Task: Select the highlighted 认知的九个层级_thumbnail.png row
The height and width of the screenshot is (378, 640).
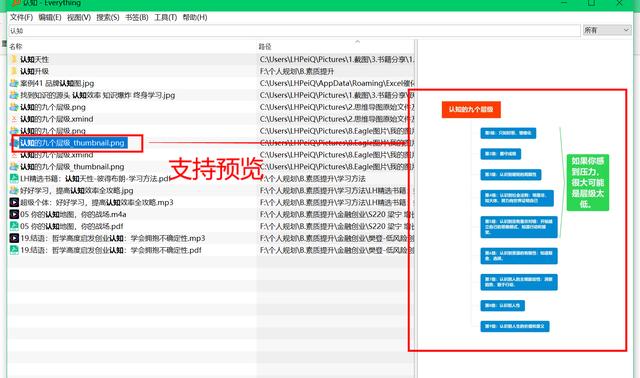Action: tap(73, 143)
